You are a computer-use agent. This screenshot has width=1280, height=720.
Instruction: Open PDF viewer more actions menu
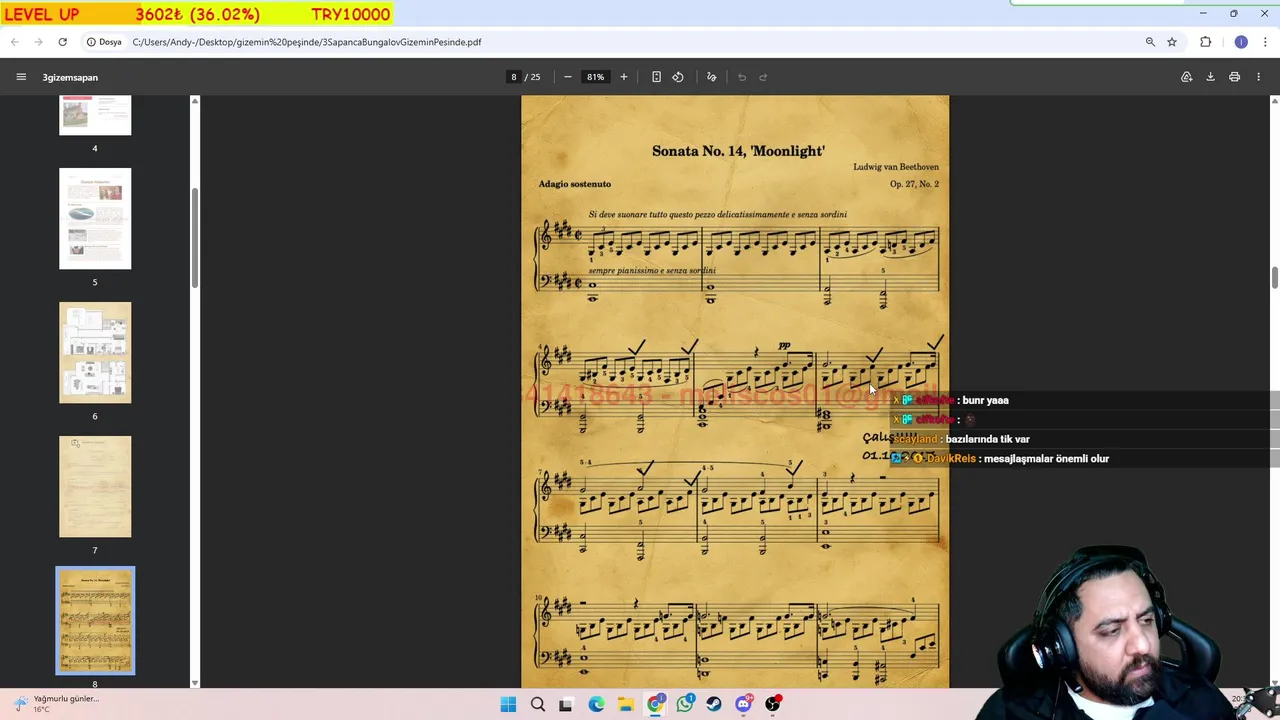pos(1259,77)
